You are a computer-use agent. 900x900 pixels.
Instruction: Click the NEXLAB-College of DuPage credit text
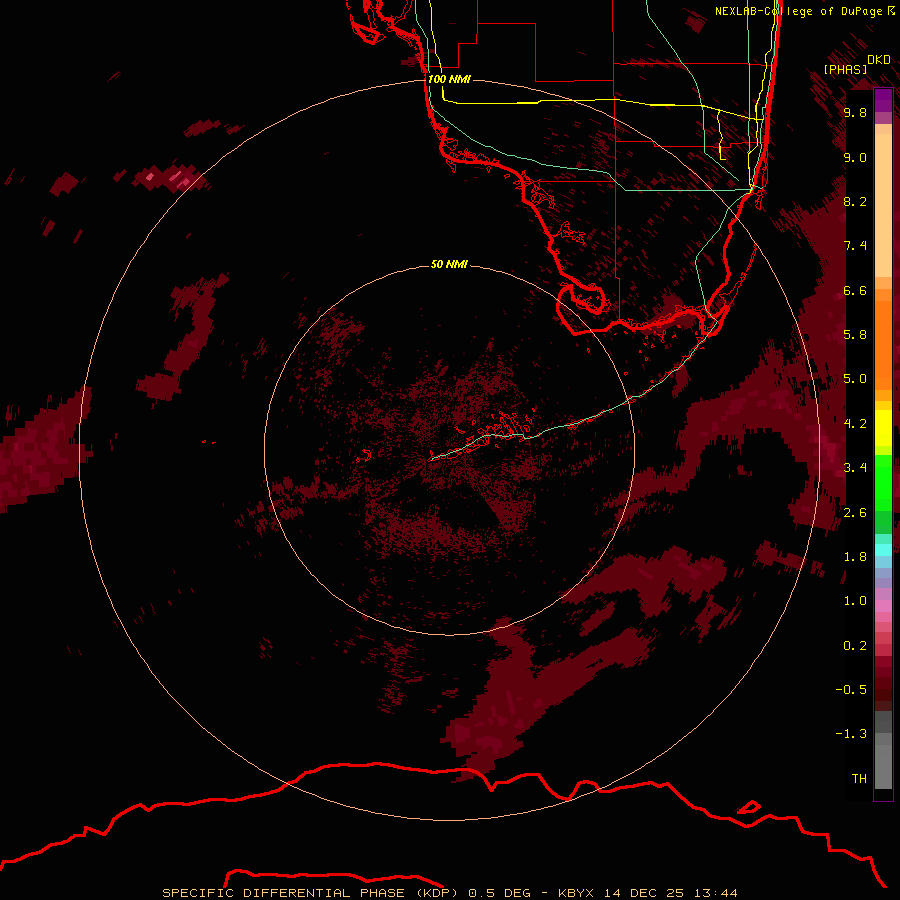798,11
